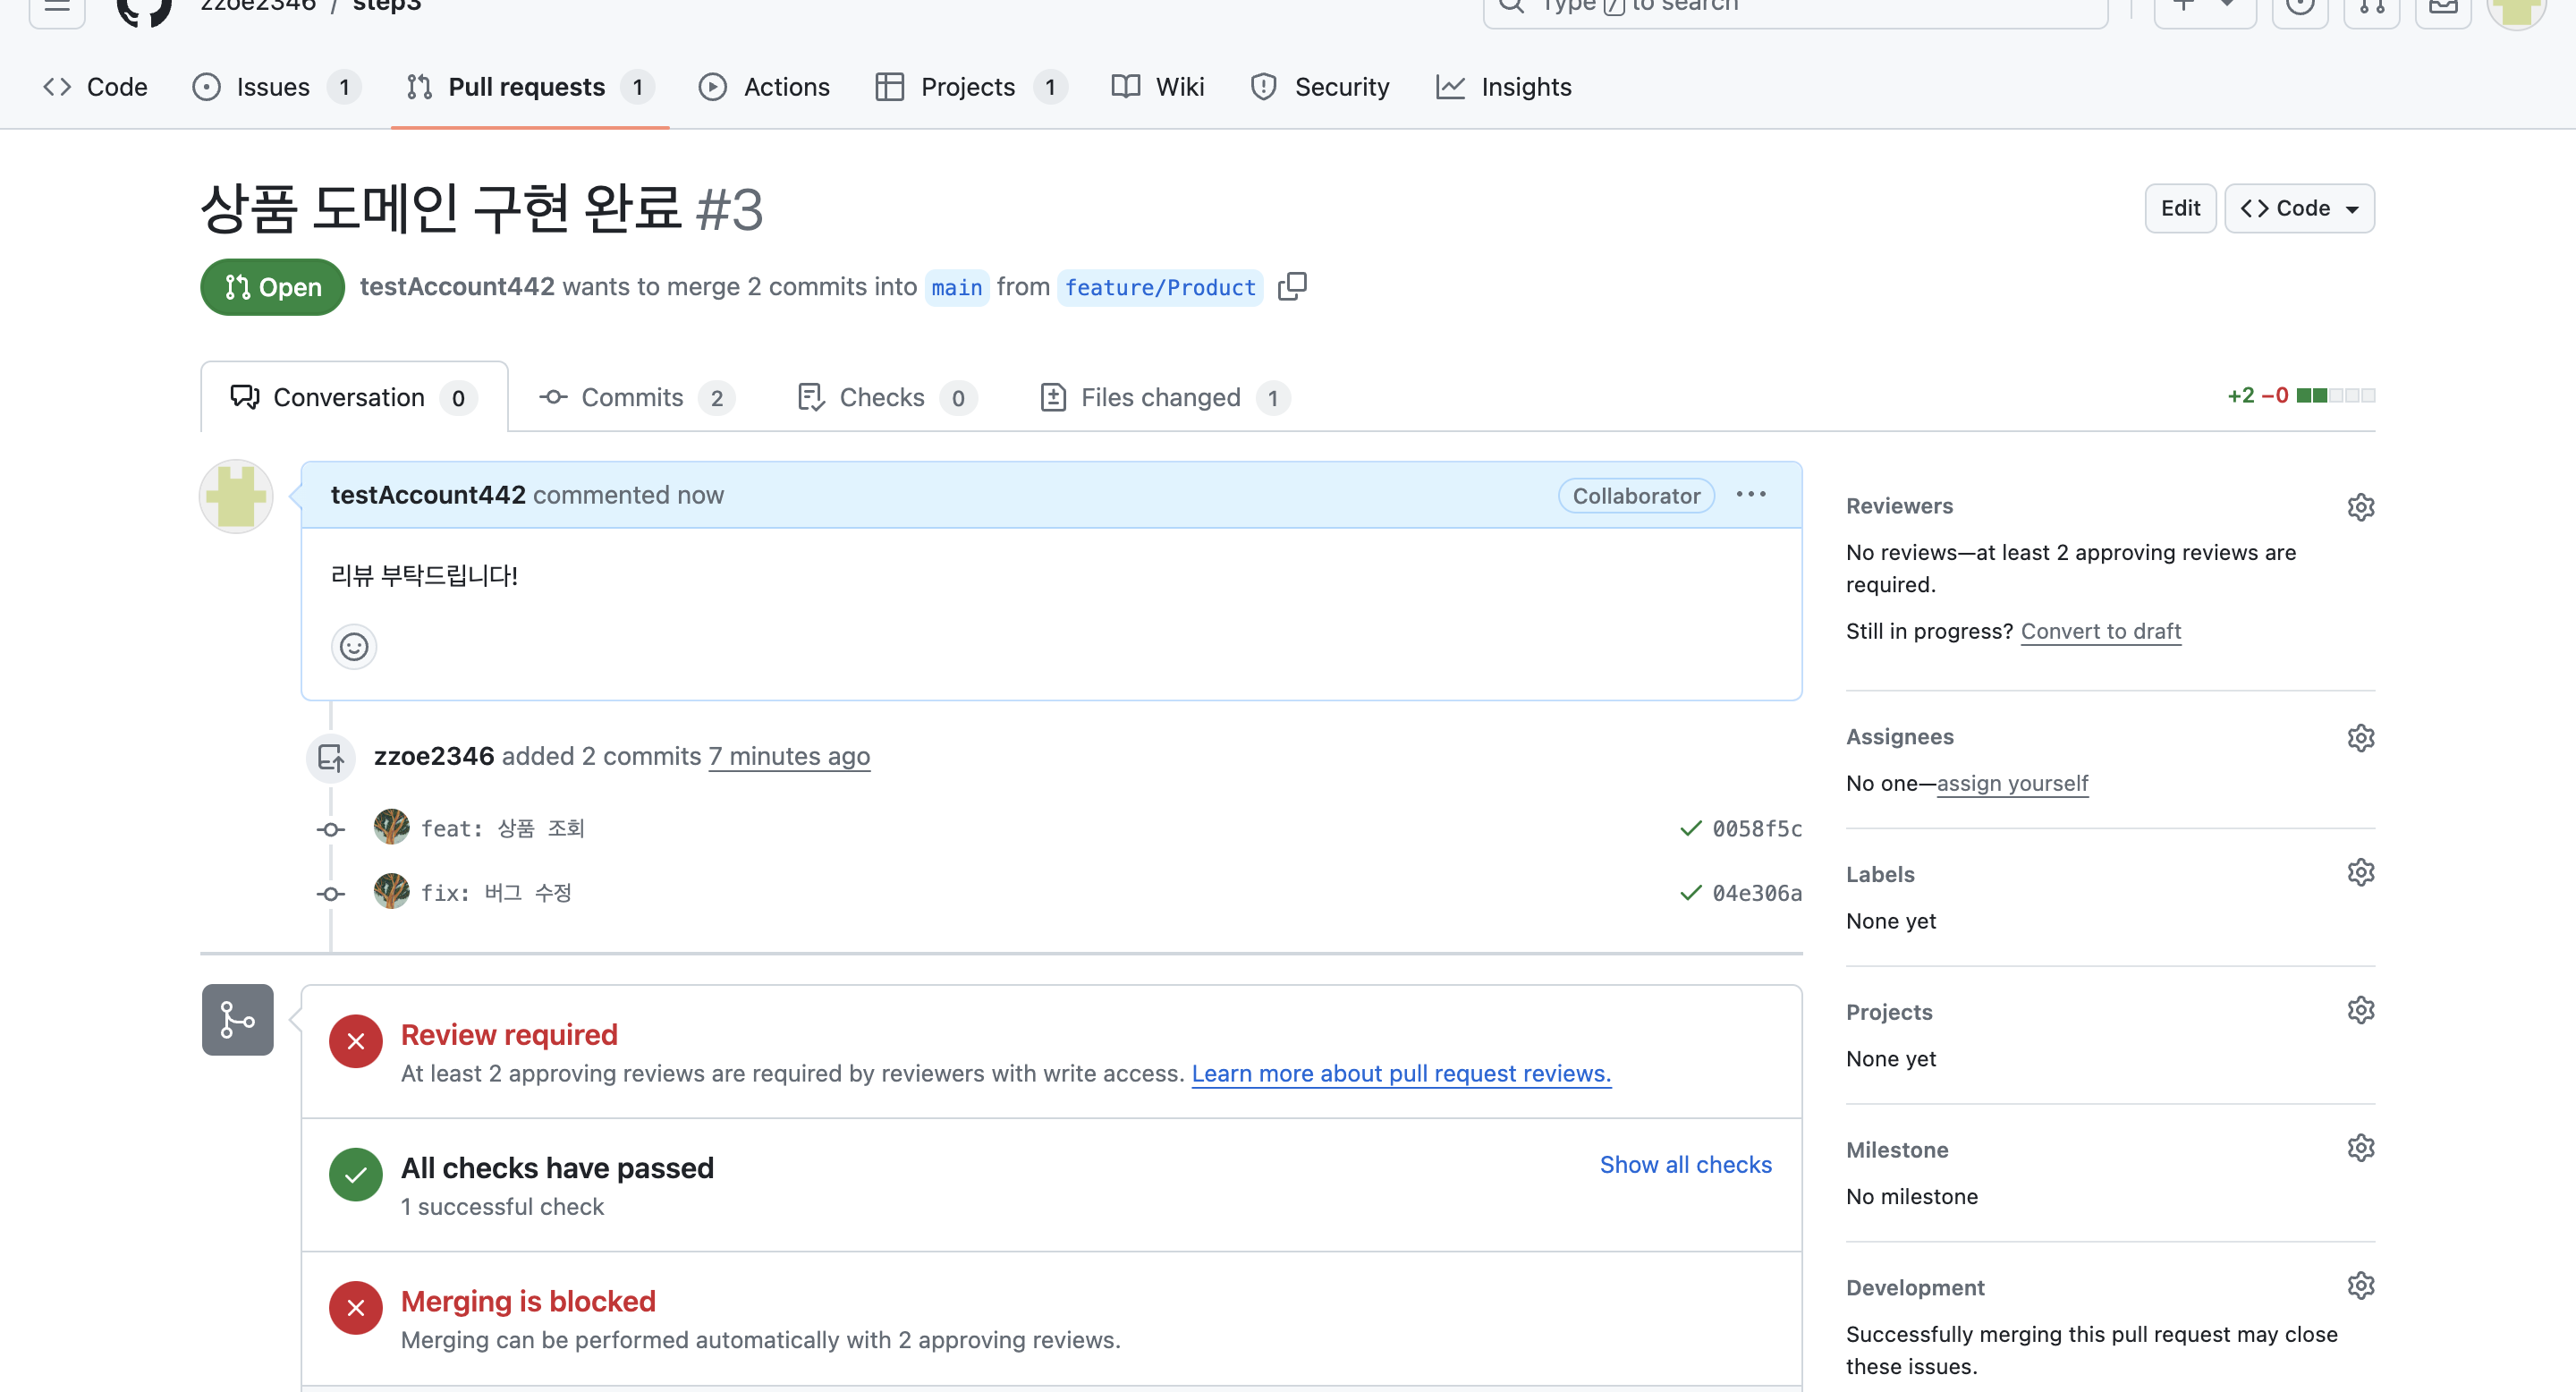
Task: Open comment options three-dot menu
Action: pyautogui.click(x=1751, y=495)
